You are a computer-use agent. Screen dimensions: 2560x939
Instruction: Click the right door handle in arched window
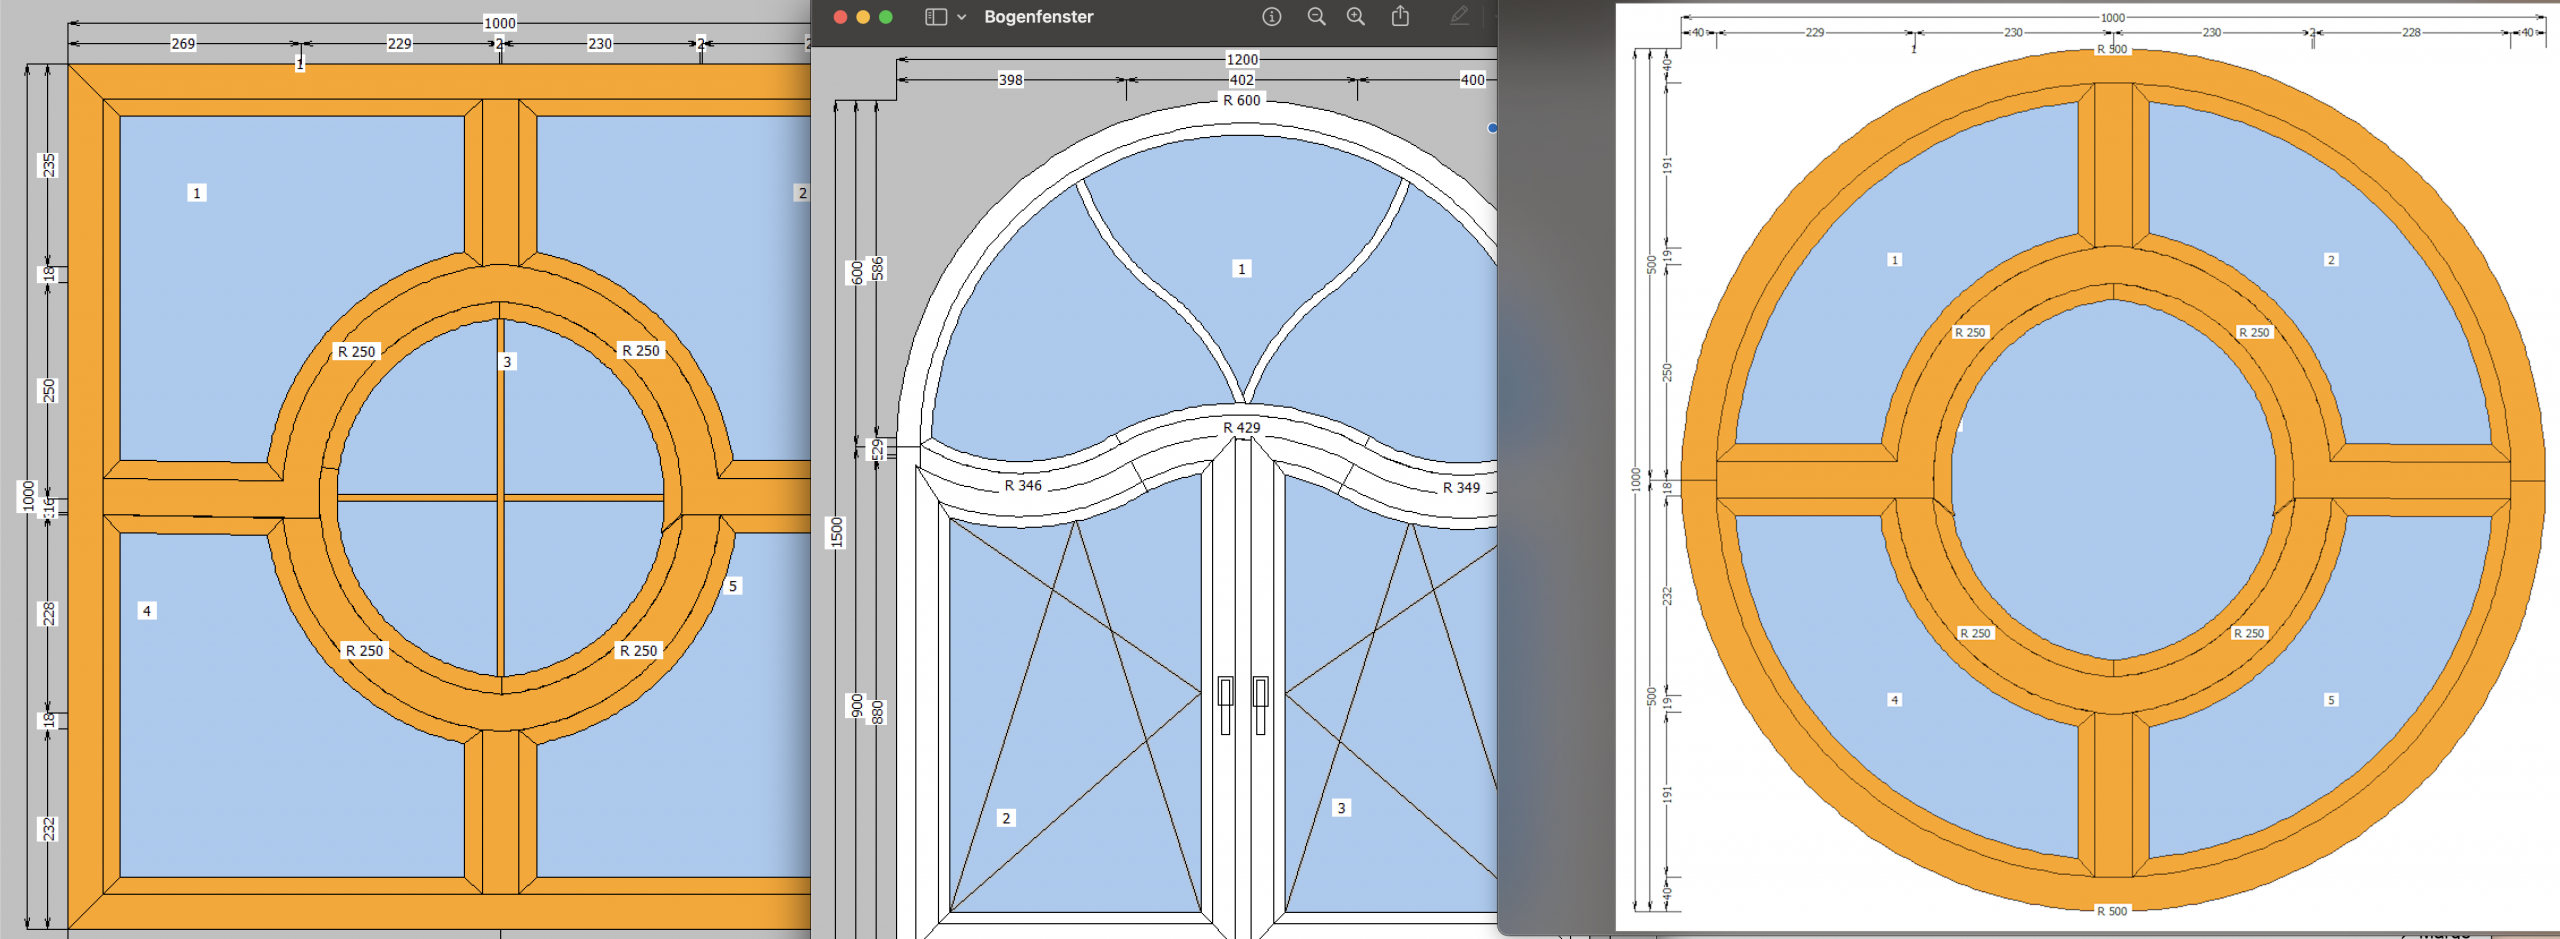click(1260, 704)
